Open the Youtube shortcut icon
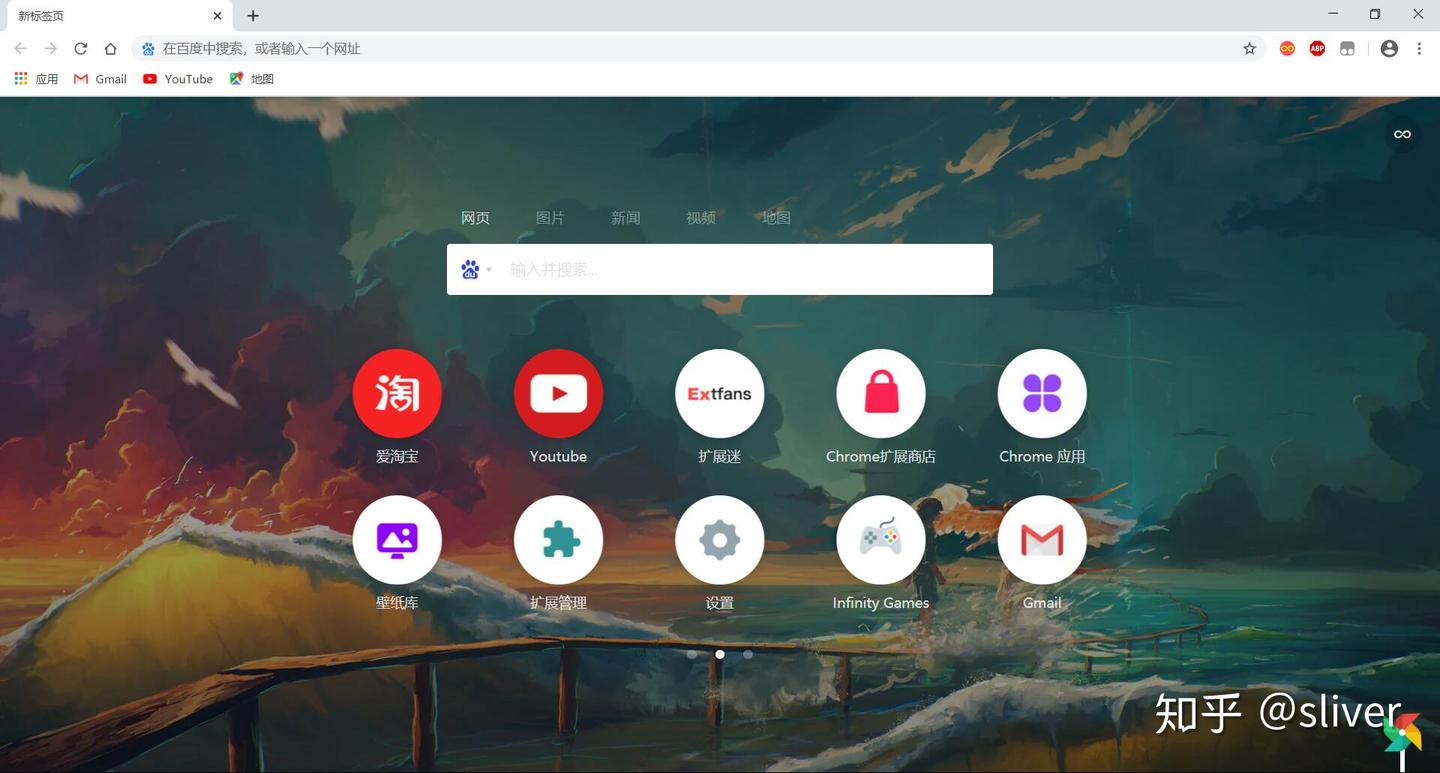Image resolution: width=1440 pixels, height=773 pixels. click(558, 394)
